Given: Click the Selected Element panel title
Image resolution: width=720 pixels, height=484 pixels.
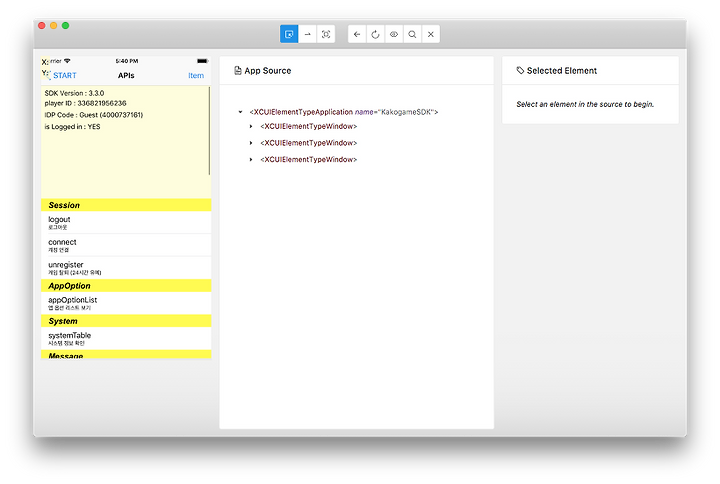Looking at the screenshot, I should click(562, 71).
